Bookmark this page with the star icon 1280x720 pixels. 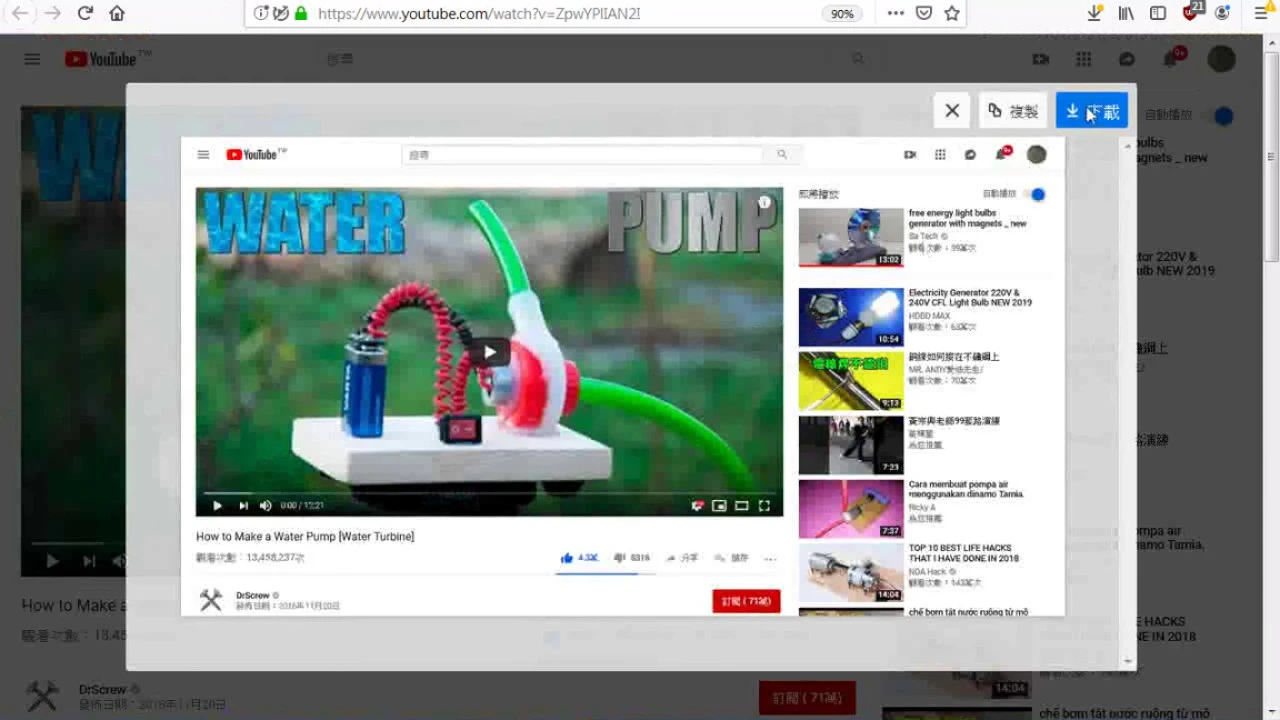[952, 13]
